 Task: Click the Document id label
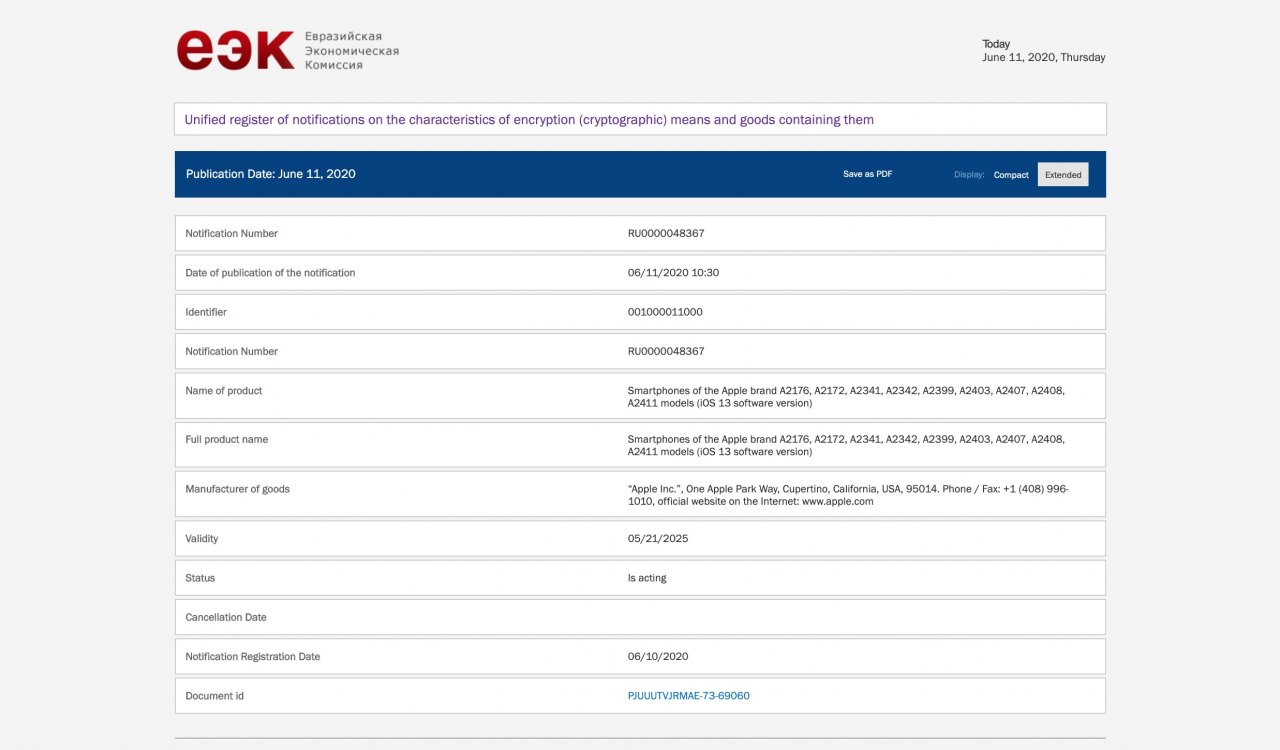215,696
